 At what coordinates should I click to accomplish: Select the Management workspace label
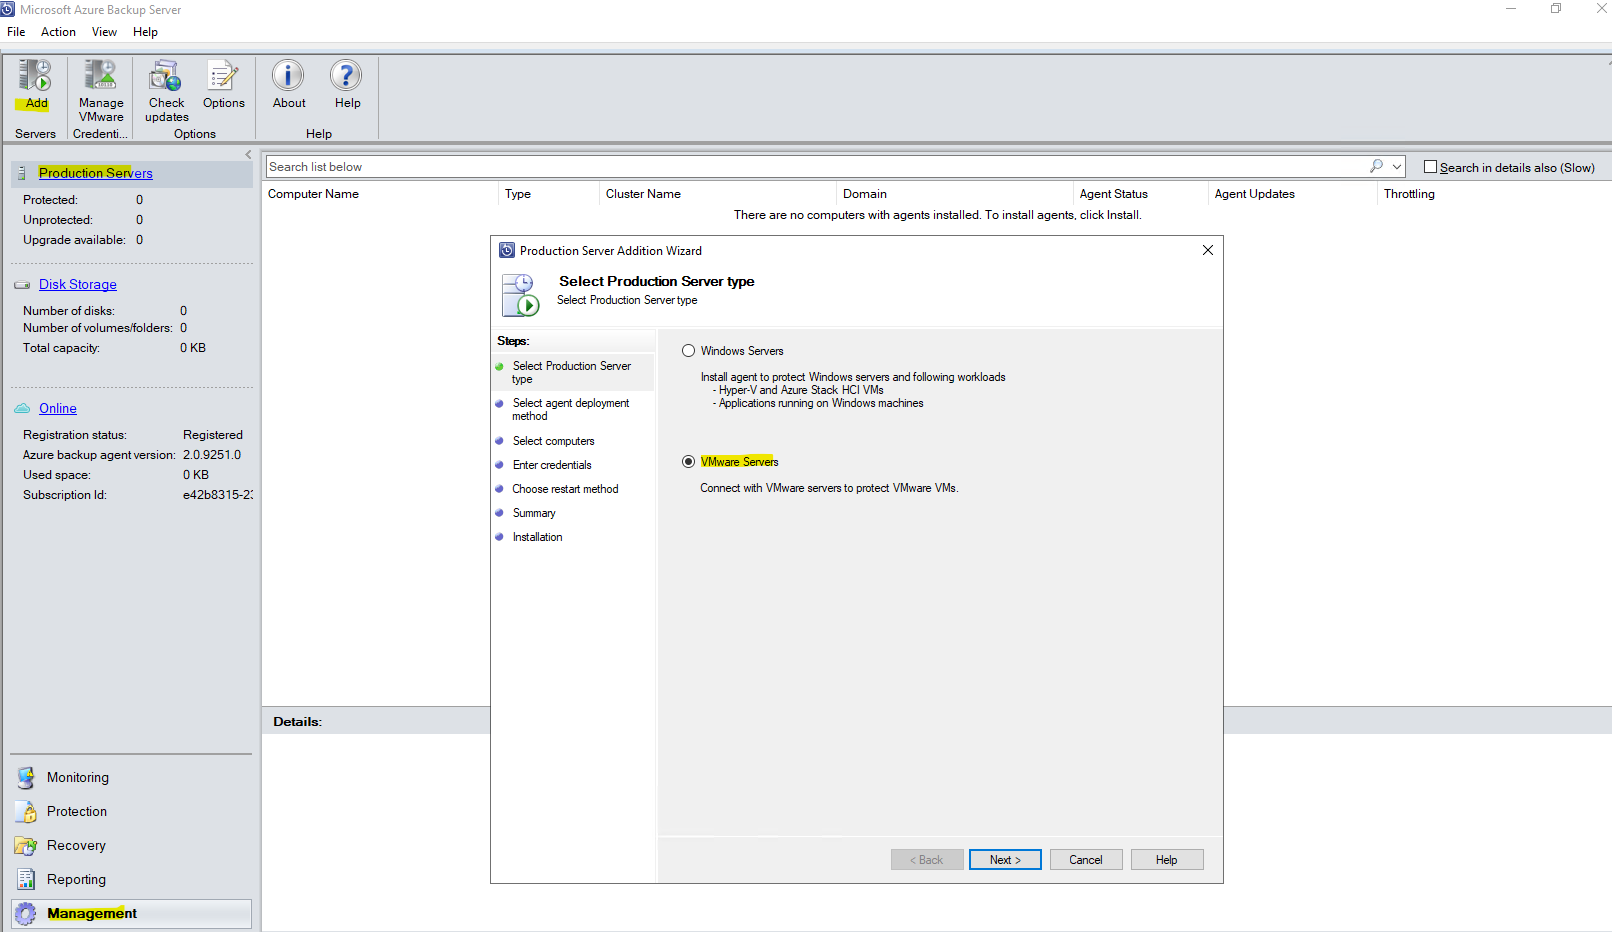click(92, 914)
